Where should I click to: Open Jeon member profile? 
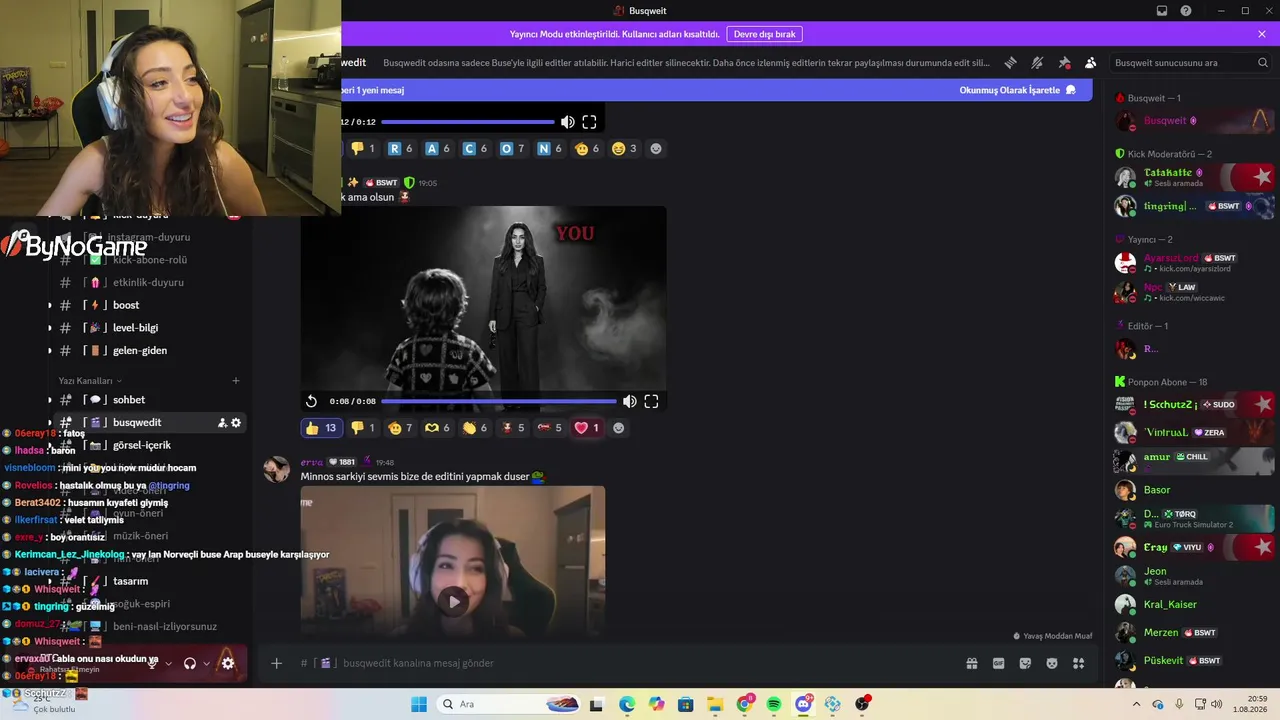1195,576
